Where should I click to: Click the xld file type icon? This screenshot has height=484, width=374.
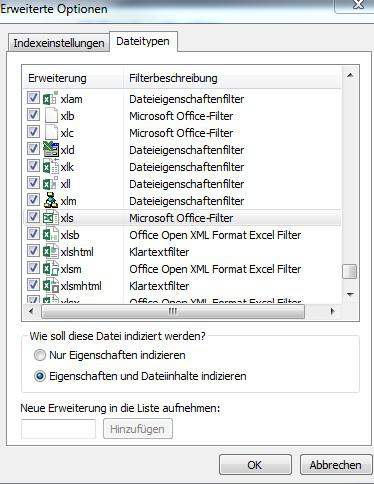[51, 150]
